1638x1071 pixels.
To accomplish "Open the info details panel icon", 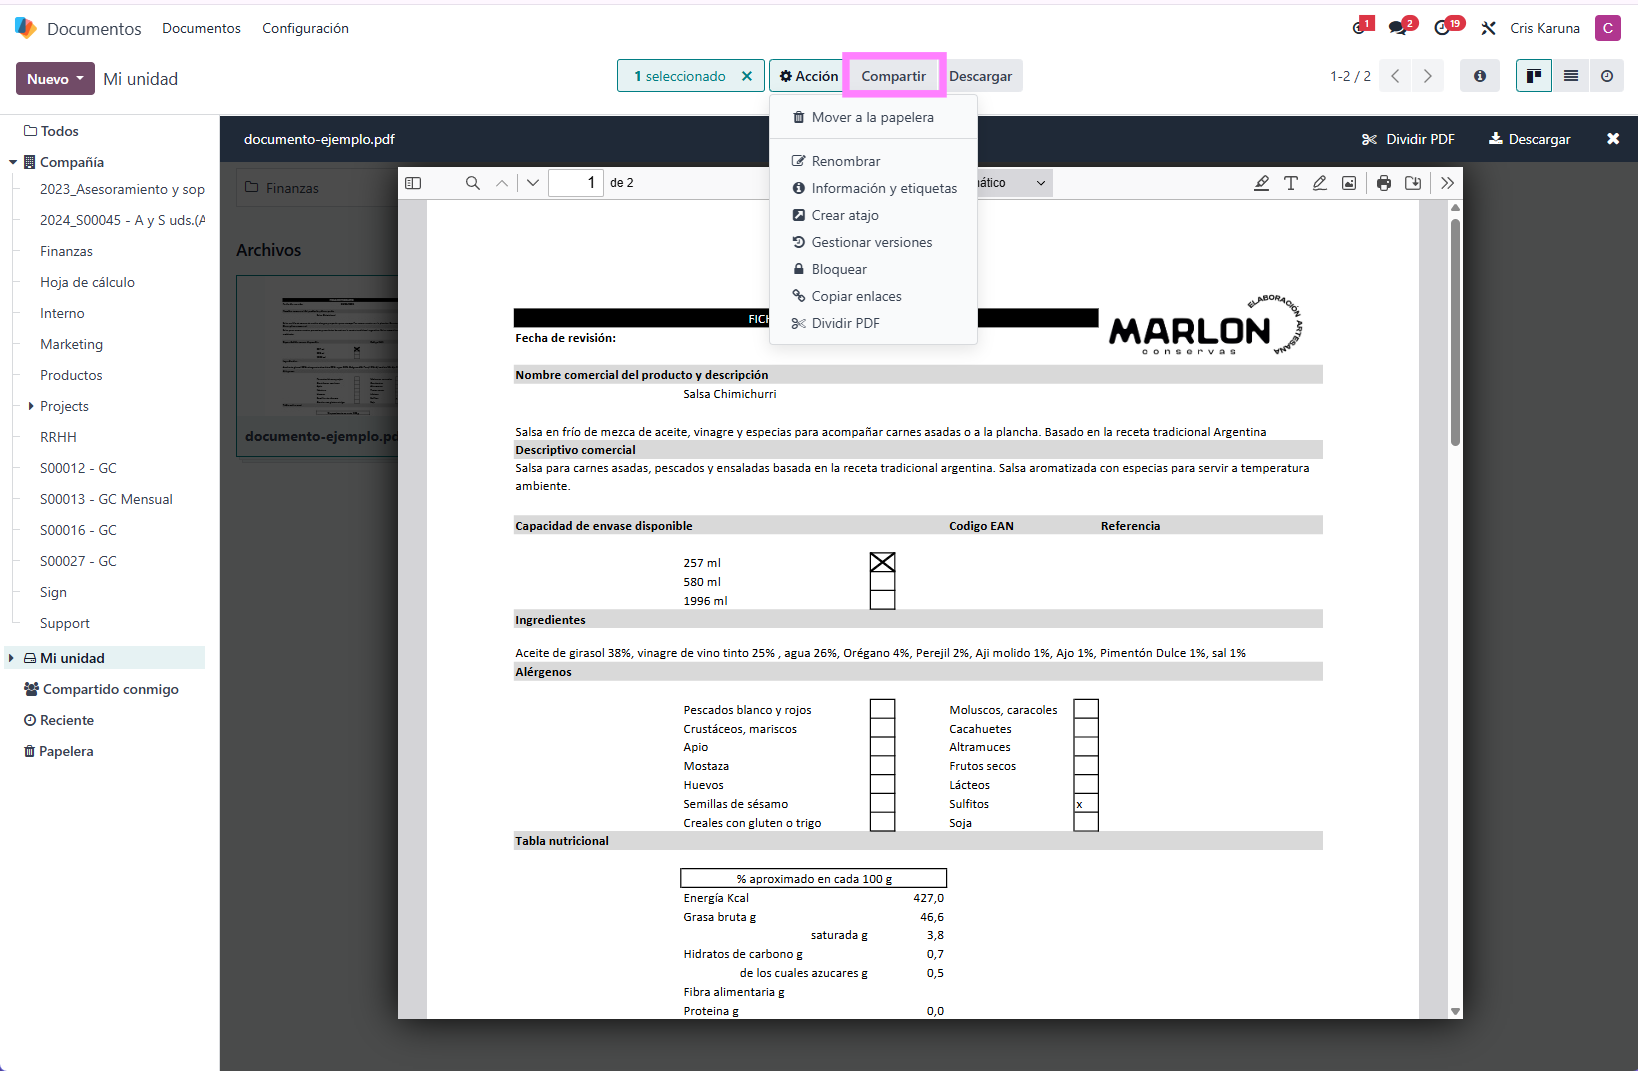I will click(1480, 76).
